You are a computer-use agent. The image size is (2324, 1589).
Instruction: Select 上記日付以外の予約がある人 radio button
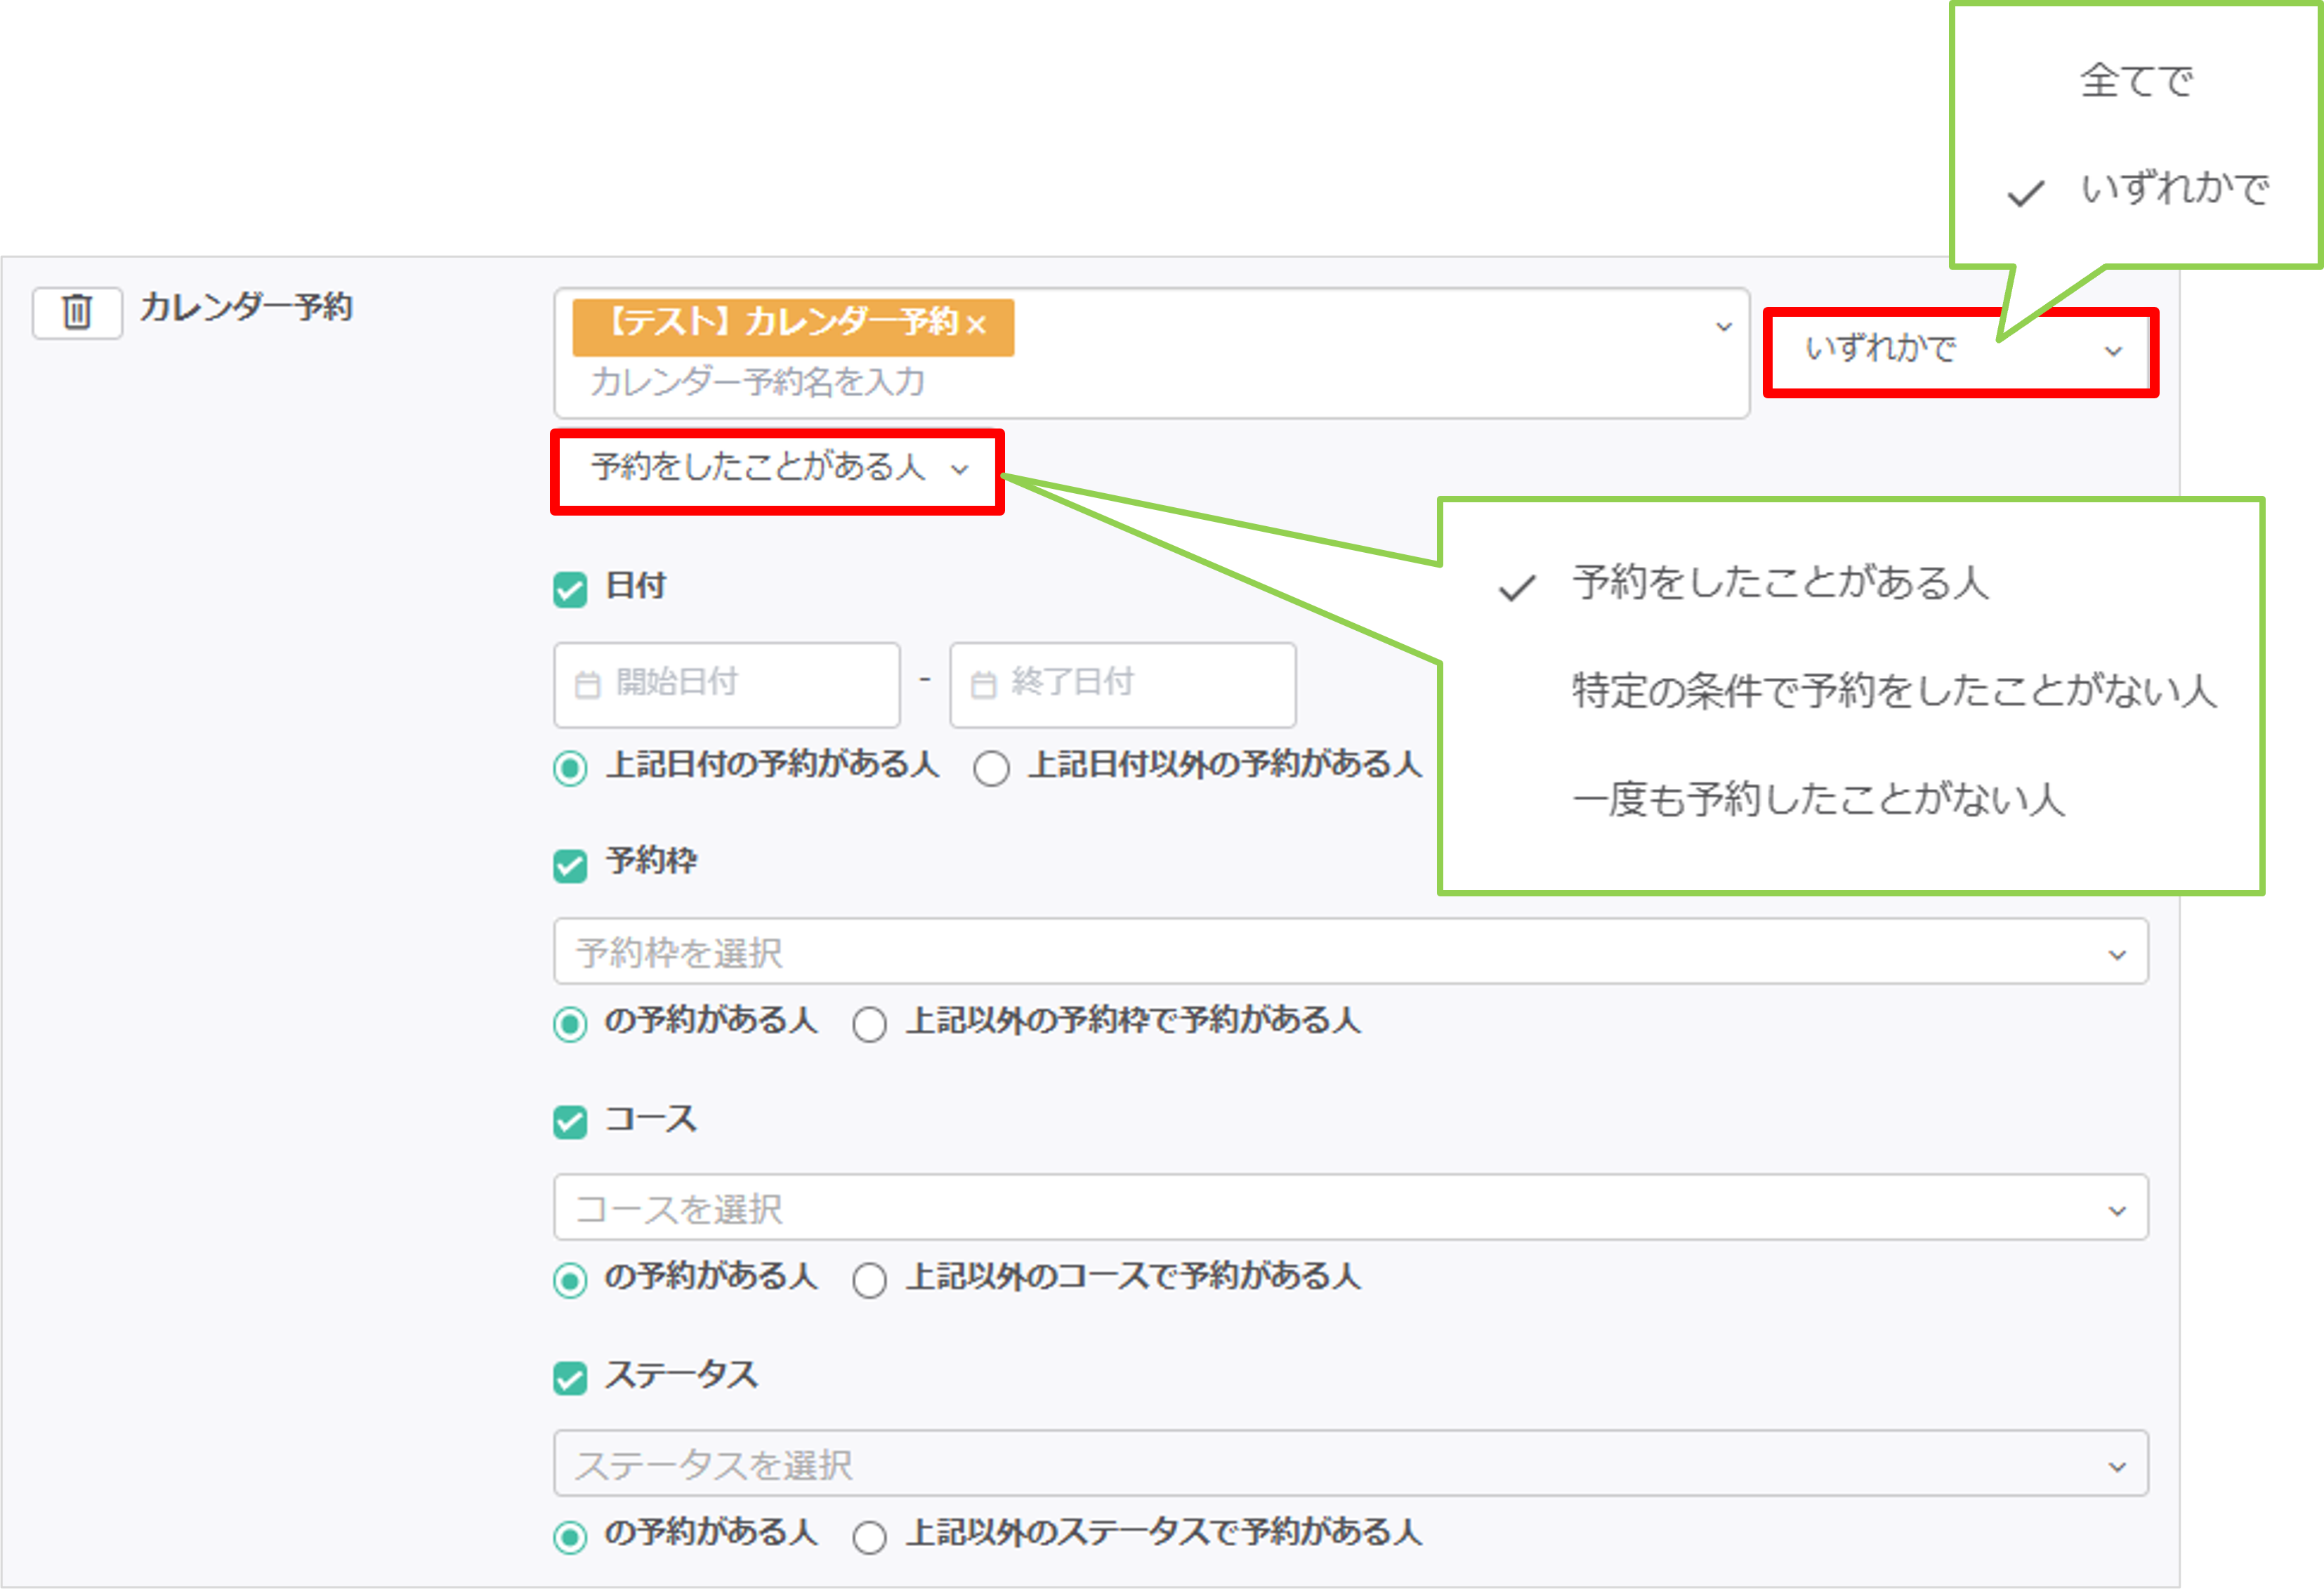tap(991, 768)
